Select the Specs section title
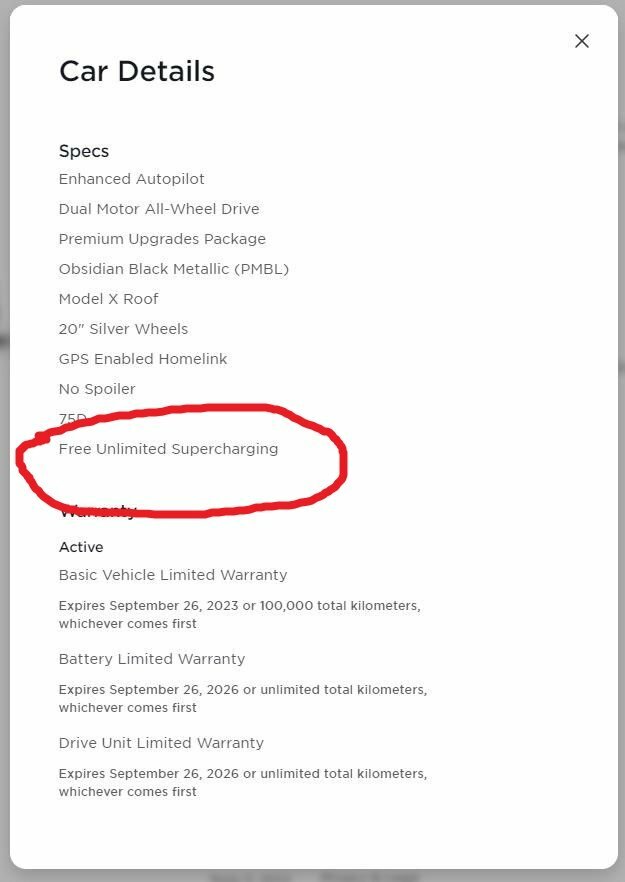Screen dimensions: 625x882 click(84, 151)
